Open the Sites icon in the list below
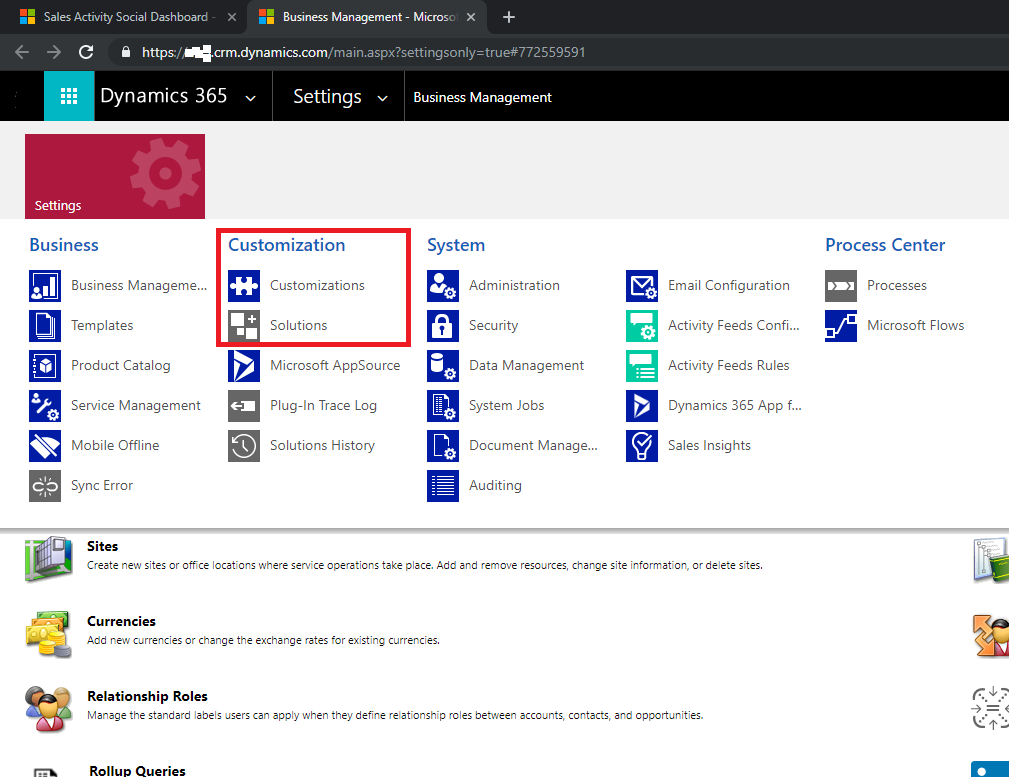1009x777 pixels. 48,560
